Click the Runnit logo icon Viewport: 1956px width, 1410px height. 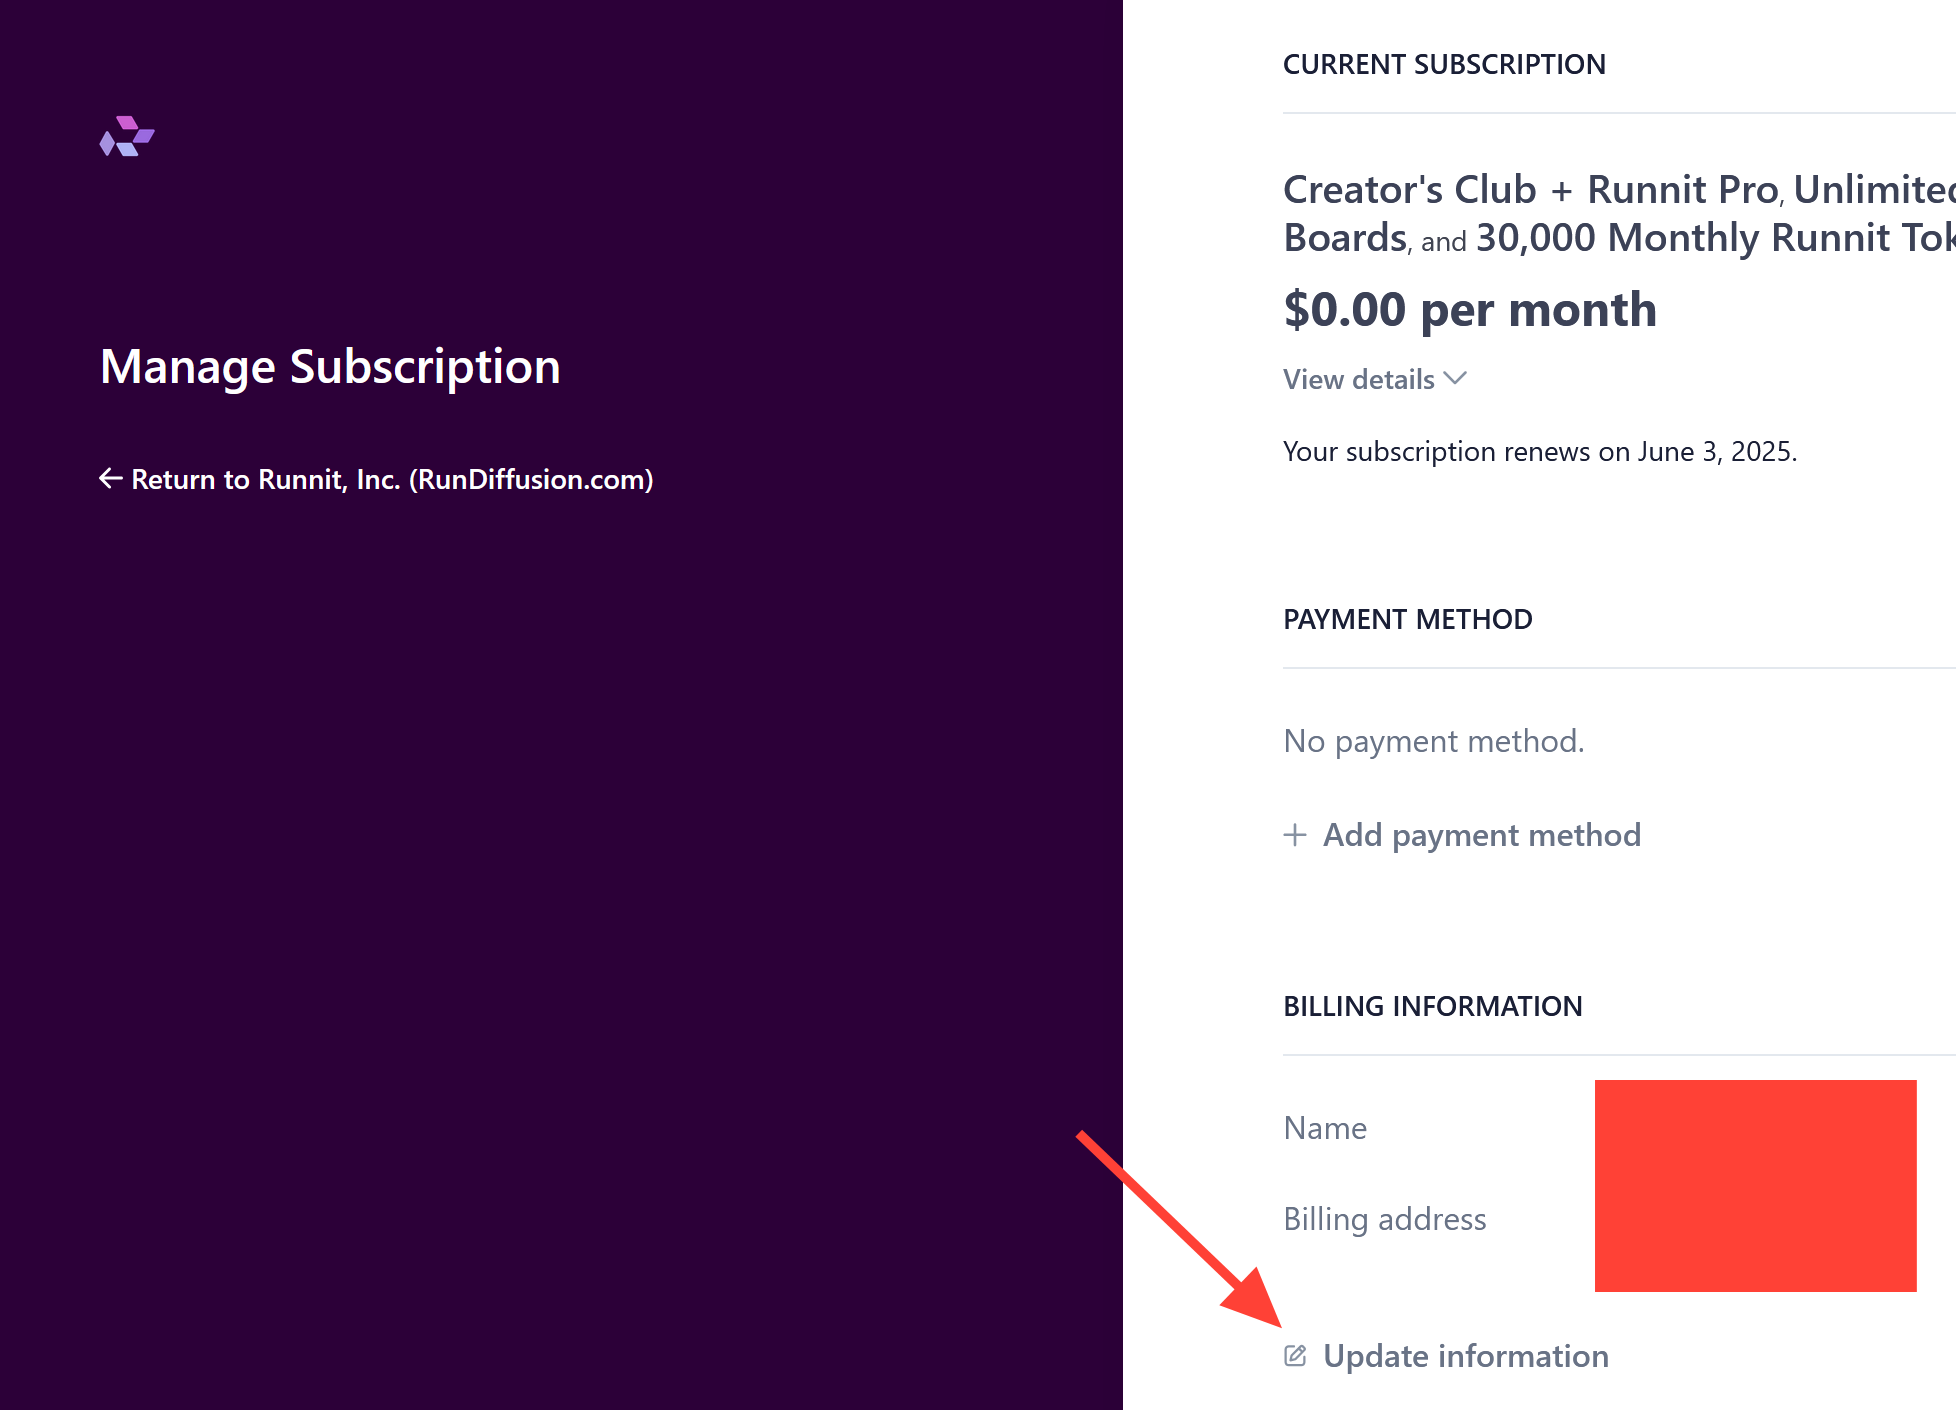click(127, 137)
